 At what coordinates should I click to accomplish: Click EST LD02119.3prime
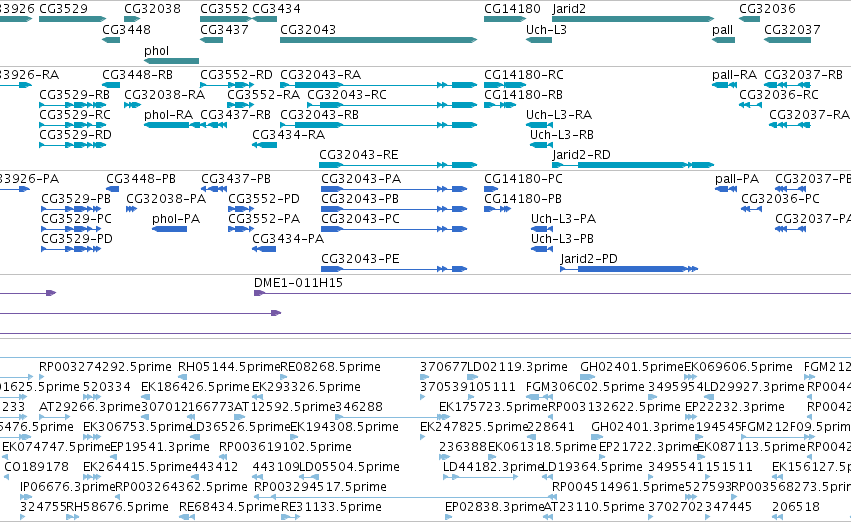pos(517,367)
